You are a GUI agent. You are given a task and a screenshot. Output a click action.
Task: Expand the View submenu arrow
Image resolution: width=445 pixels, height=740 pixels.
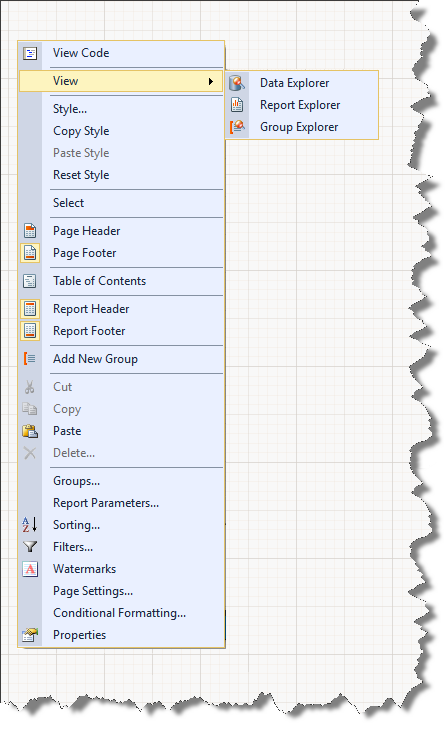click(x=211, y=81)
